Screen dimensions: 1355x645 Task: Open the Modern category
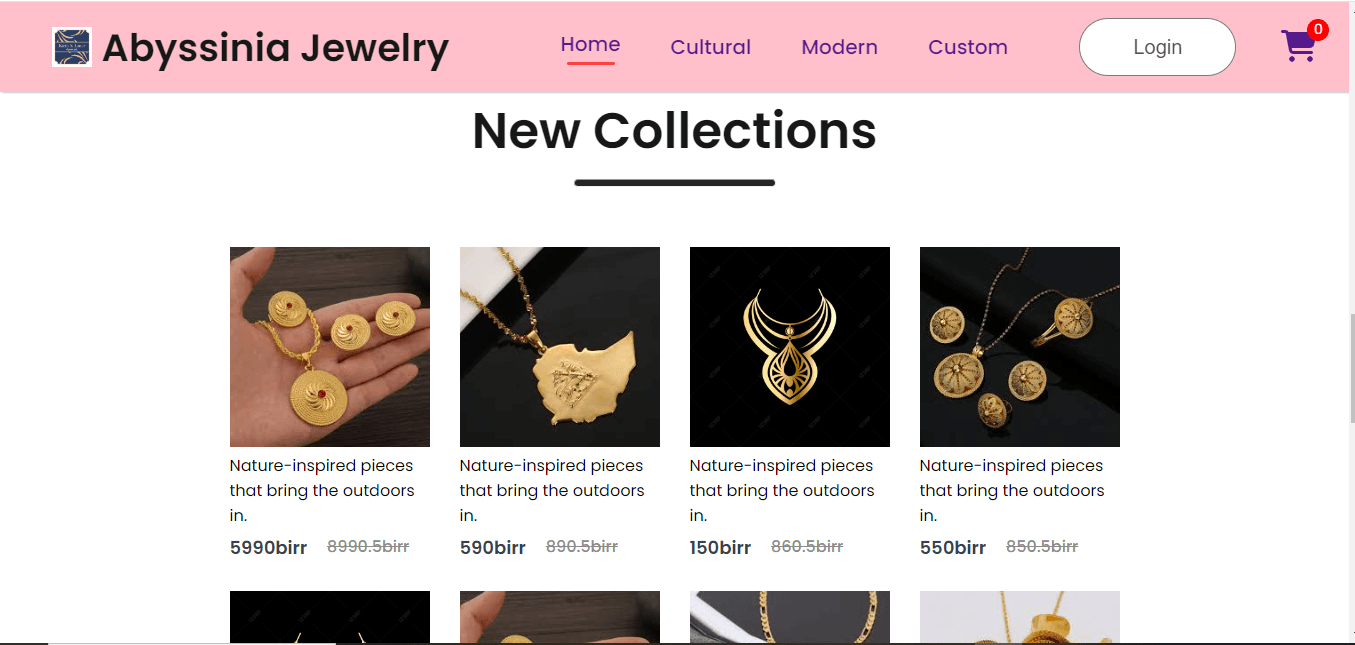(839, 47)
